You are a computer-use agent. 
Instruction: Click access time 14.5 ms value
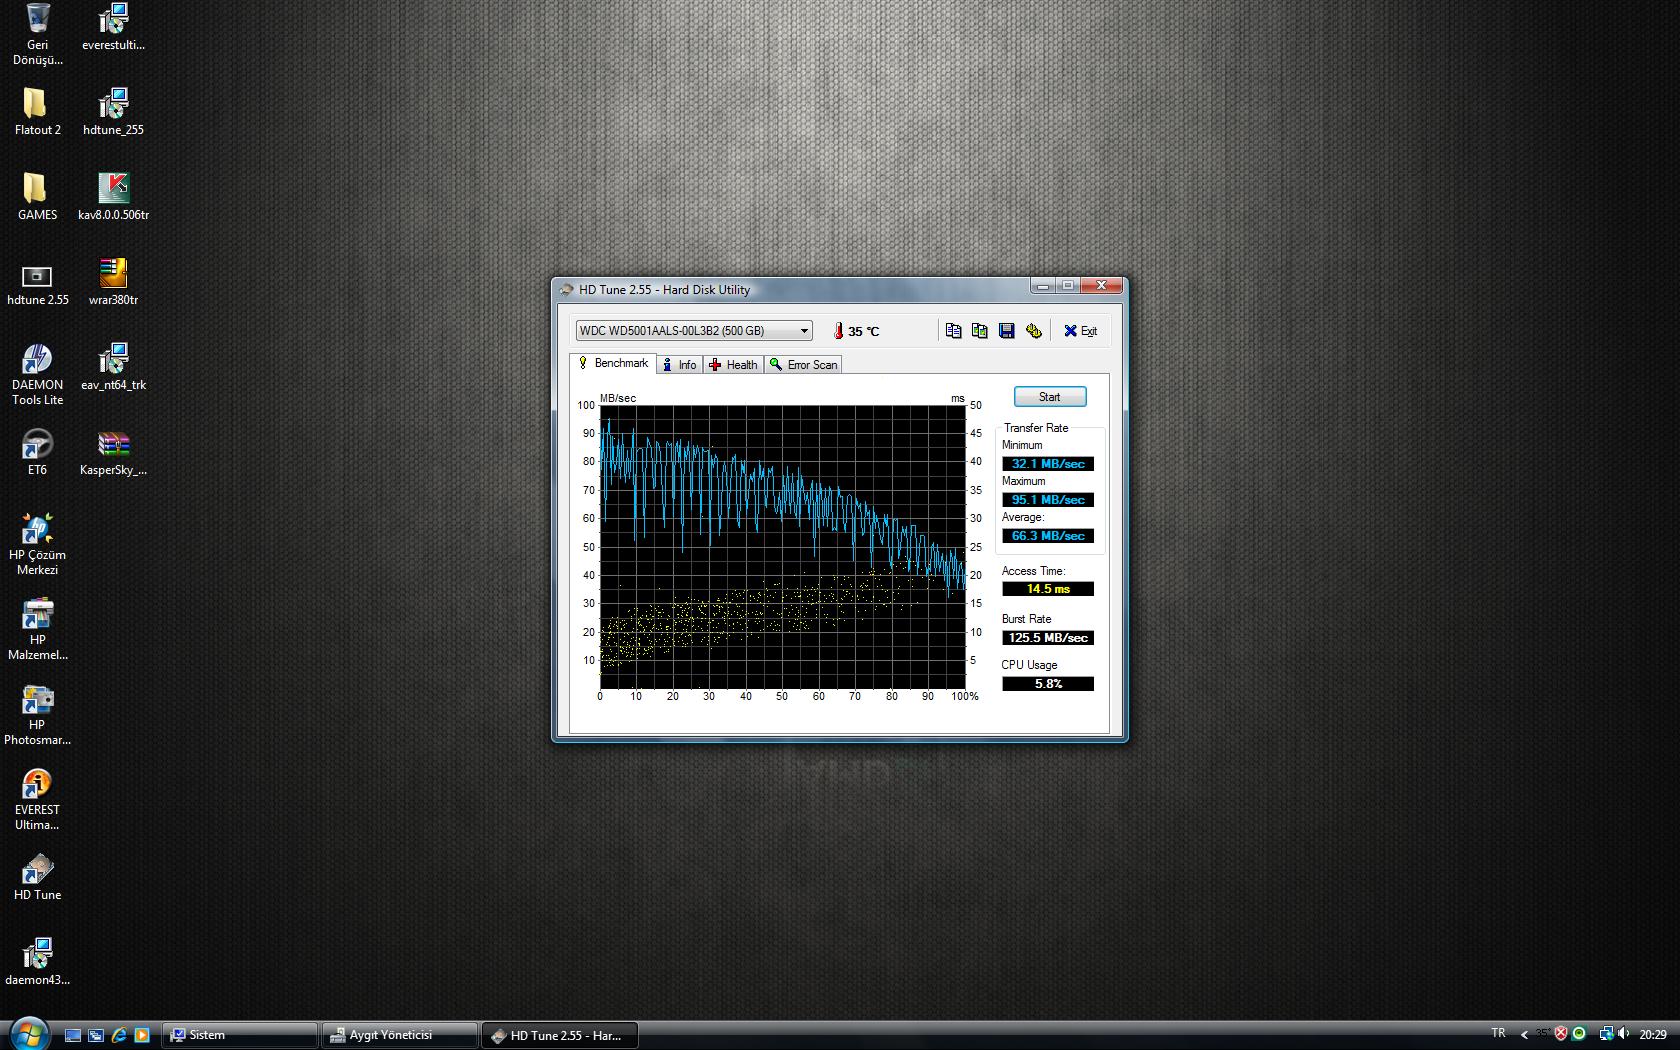click(1048, 589)
